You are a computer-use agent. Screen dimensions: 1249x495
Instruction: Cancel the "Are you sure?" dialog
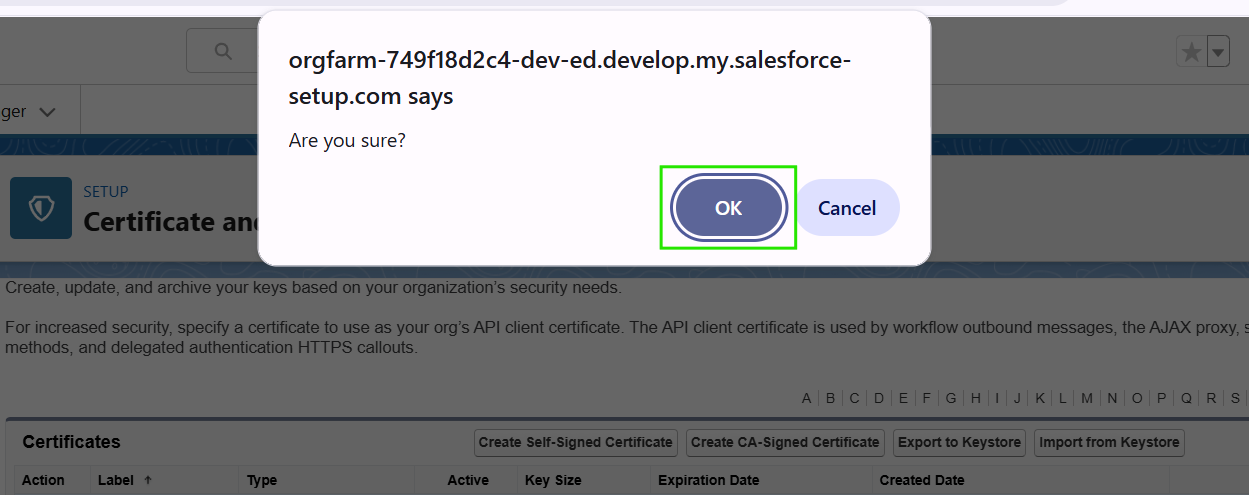click(846, 208)
